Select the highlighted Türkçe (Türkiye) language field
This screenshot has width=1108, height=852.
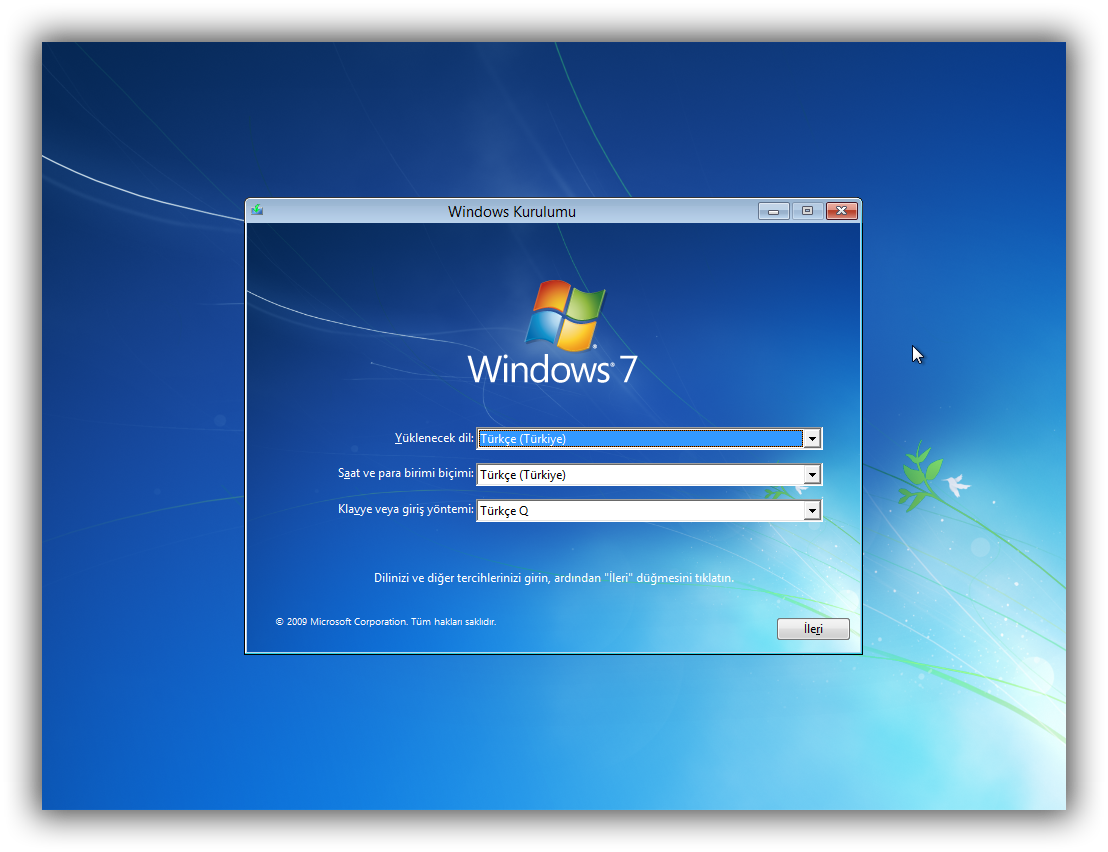click(x=640, y=439)
